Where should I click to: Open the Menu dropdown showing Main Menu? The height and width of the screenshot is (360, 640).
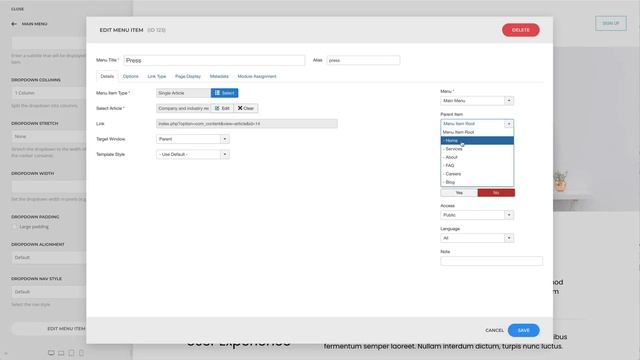(477, 101)
